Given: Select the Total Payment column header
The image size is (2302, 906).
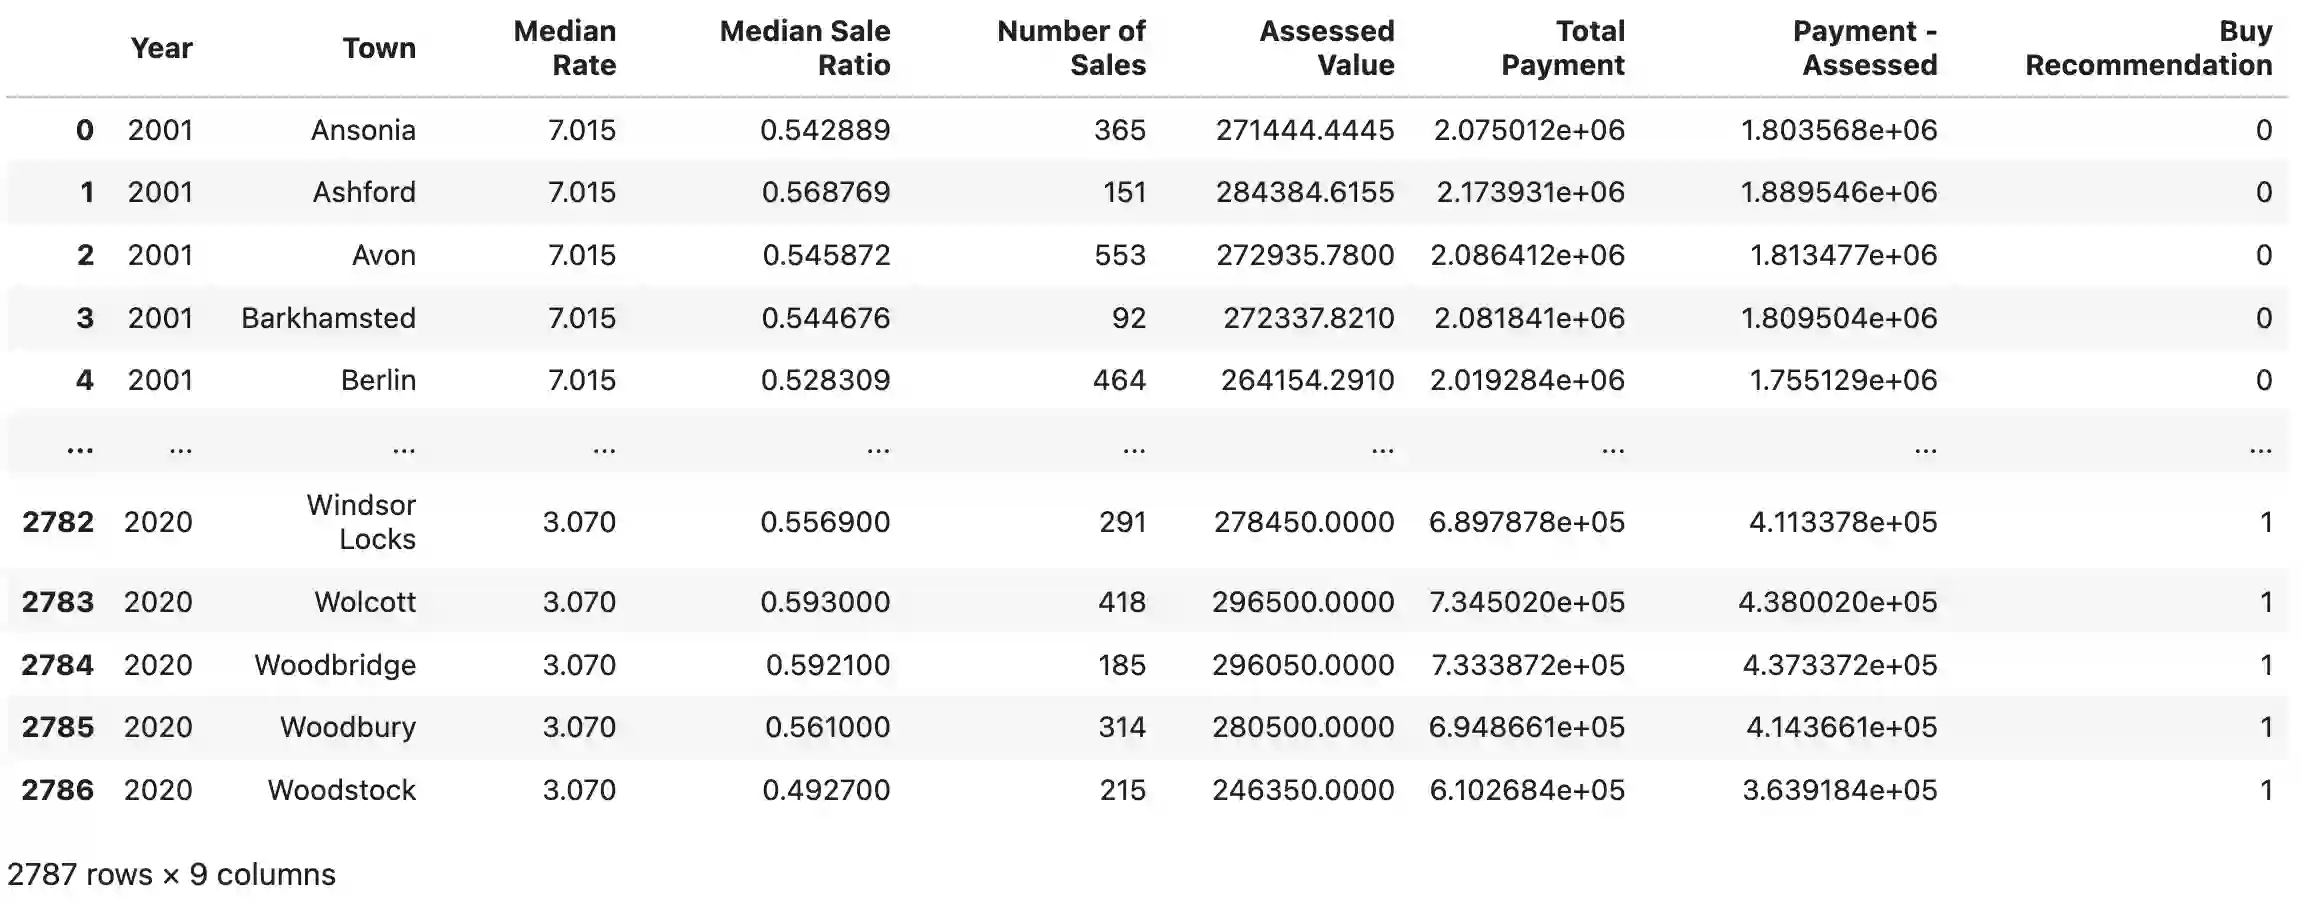Looking at the screenshot, I should coord(1562,48).
